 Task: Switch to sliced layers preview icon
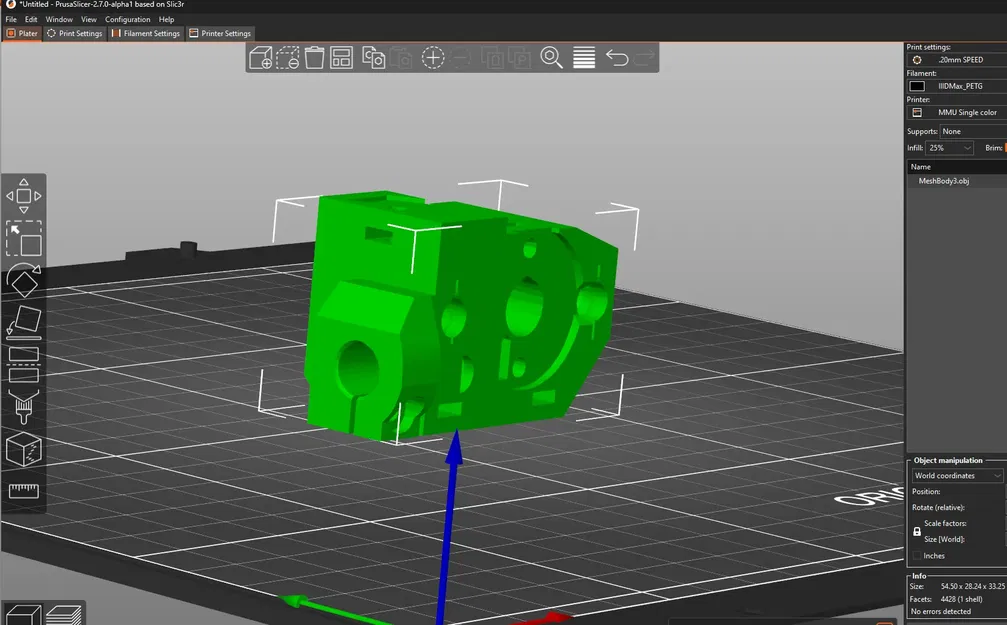tap(64, 615)
